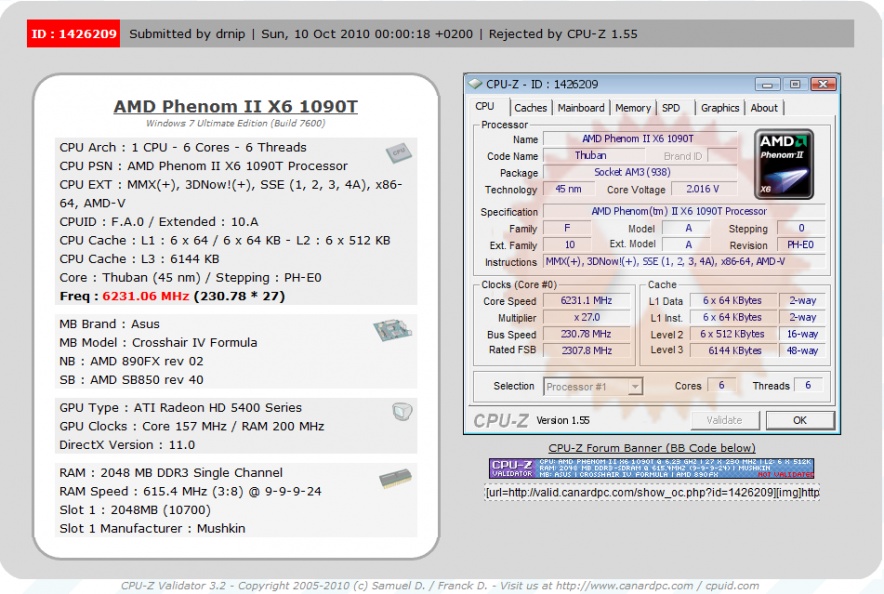Click the AMD Phenom II logo
This screenshot has width=884, height=594.
[783, 164]
